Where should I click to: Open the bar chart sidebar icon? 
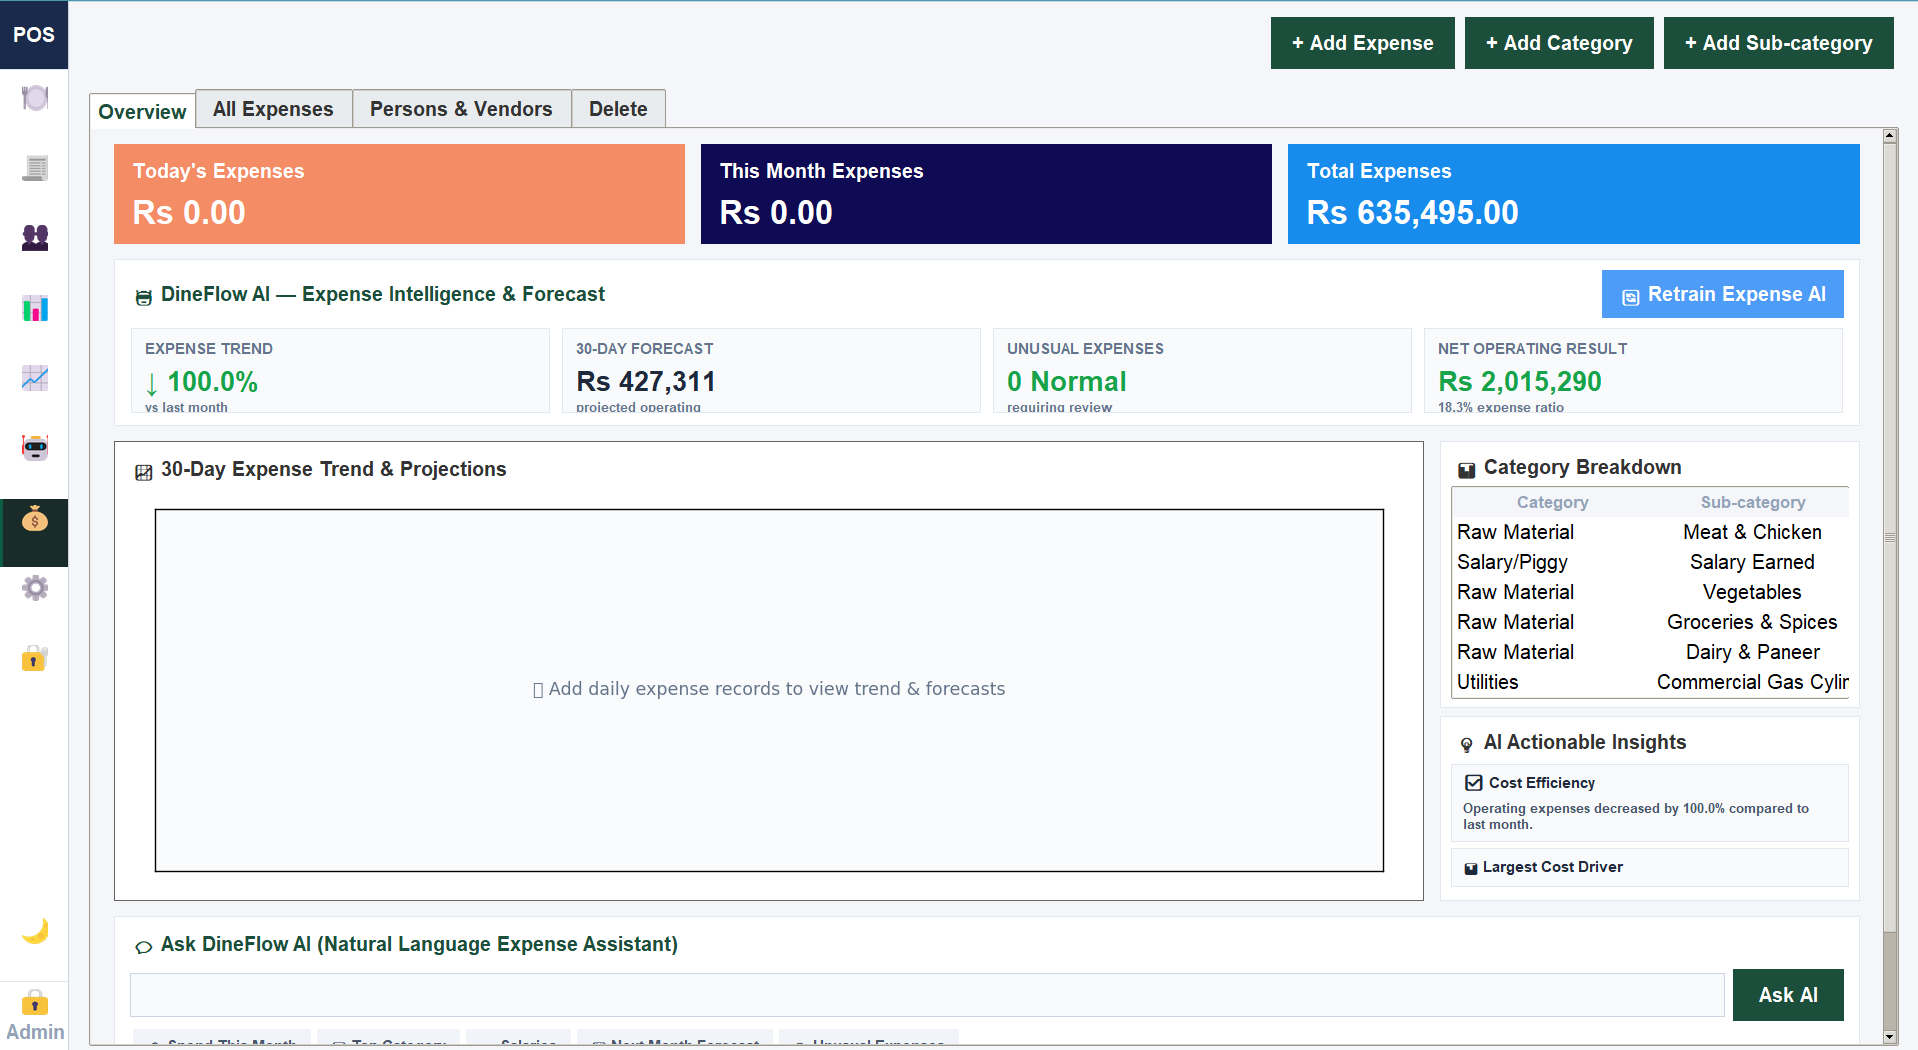[35, 308]
